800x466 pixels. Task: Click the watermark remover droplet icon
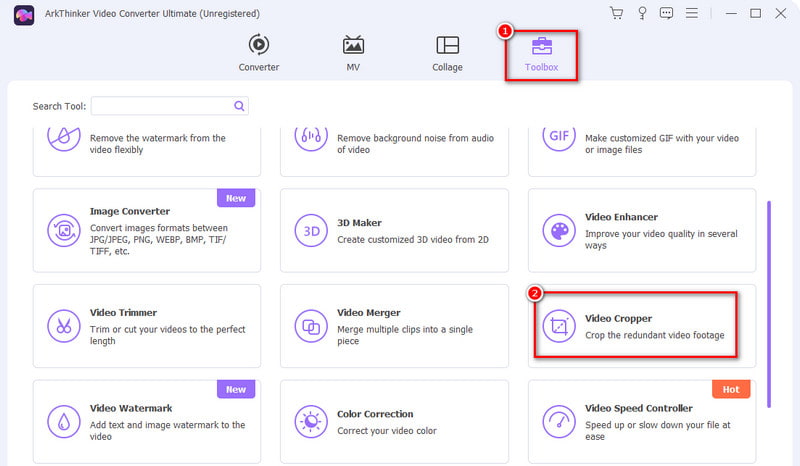pos(64,137)
